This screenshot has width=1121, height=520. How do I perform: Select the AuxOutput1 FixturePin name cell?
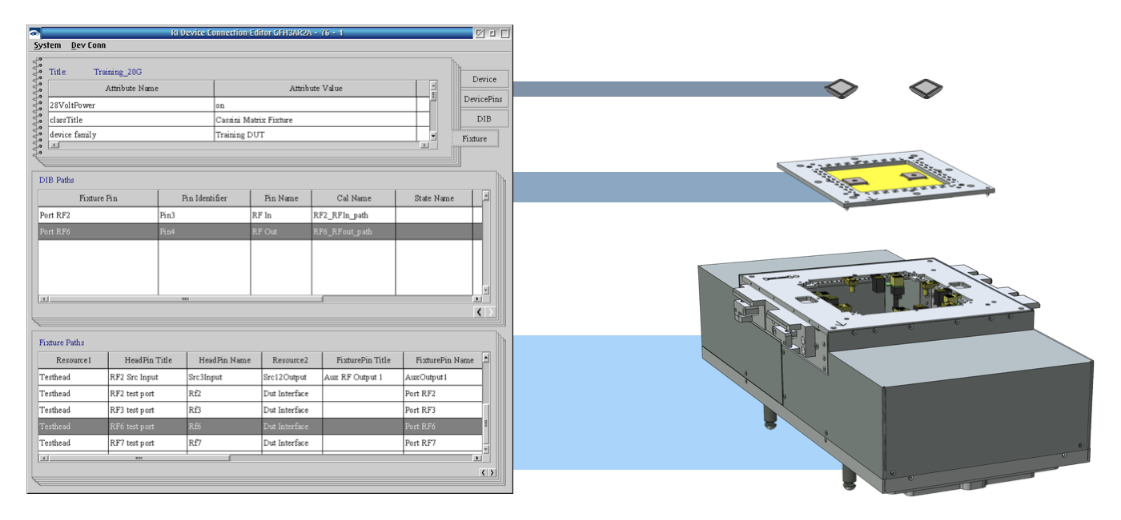(443, 377)
